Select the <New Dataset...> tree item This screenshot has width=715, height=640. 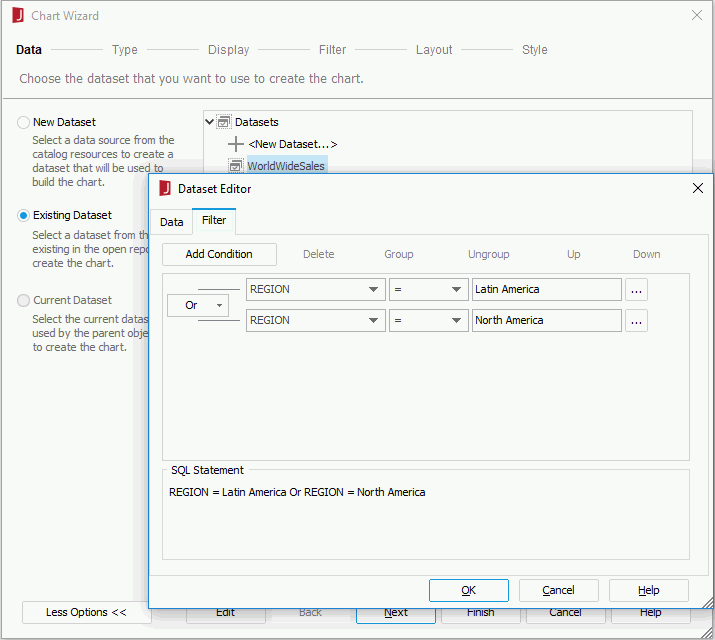(293, 144)
